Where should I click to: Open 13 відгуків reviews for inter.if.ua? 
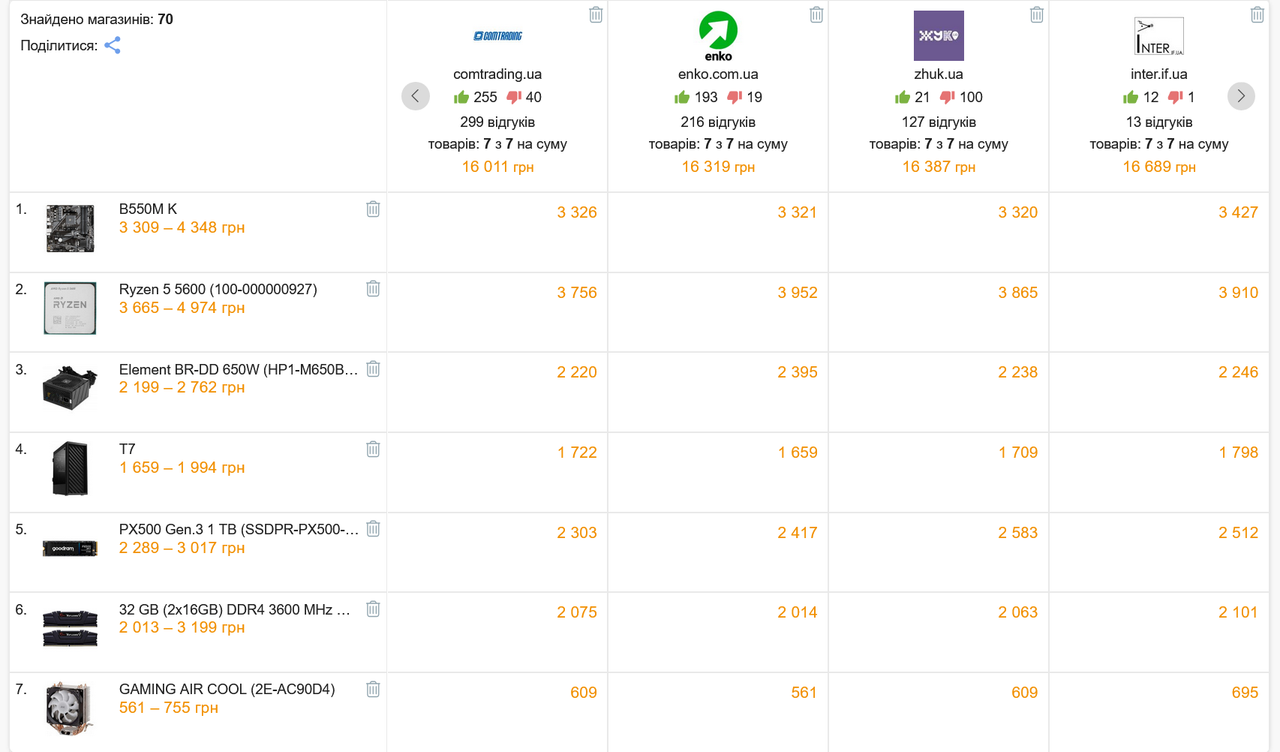1159,122
